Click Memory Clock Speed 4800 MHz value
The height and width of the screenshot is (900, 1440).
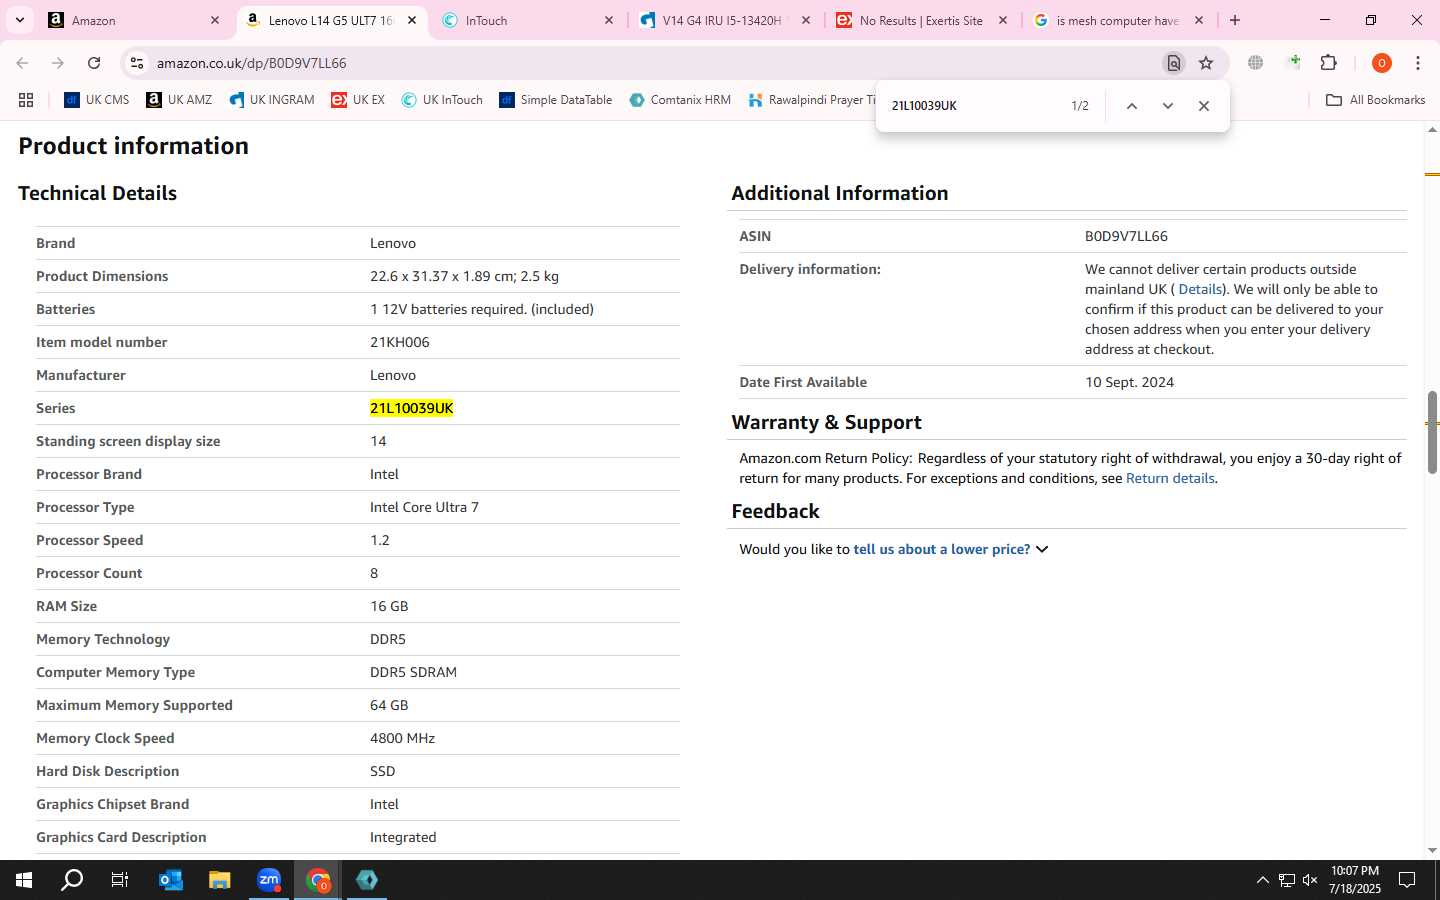point(402,738)
